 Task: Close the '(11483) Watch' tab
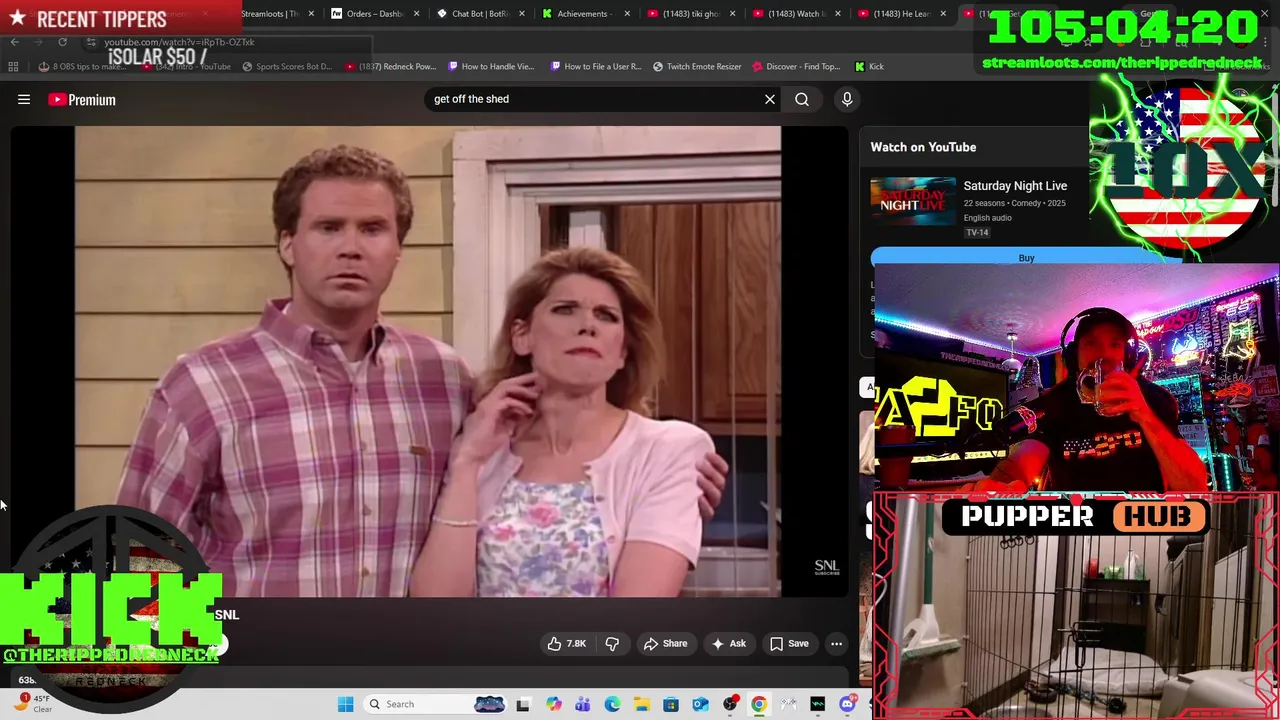(x=837, y=14)
